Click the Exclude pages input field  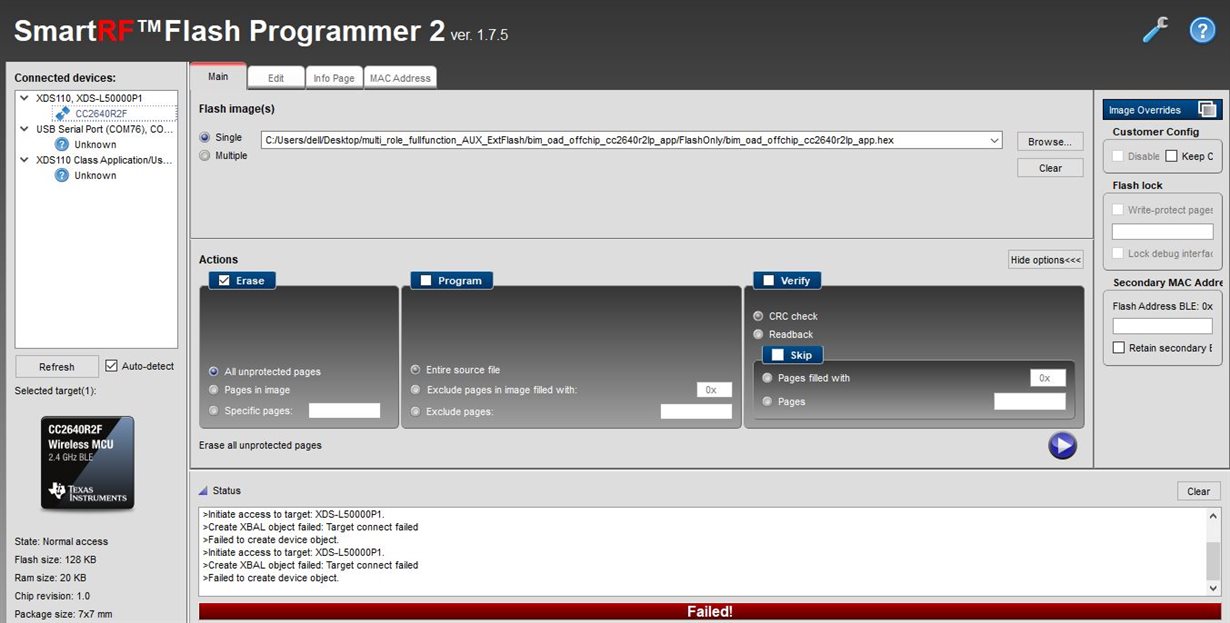pyautogui.click(x=696, y=411)
